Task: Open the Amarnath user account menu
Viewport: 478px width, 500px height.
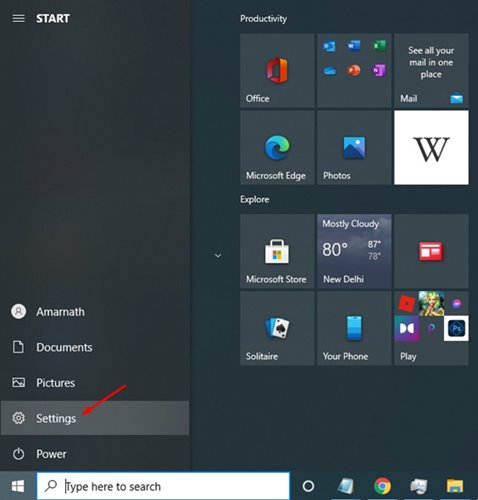Action: (95, 312)
